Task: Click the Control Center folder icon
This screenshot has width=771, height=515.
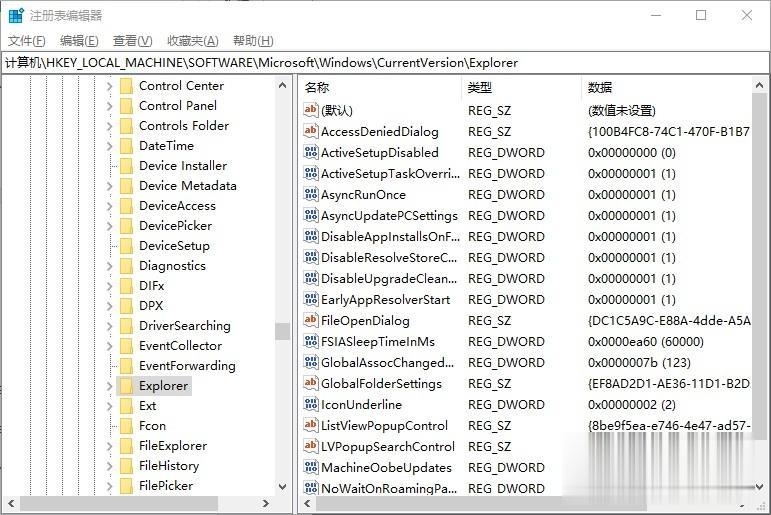Action: [126, 86]
